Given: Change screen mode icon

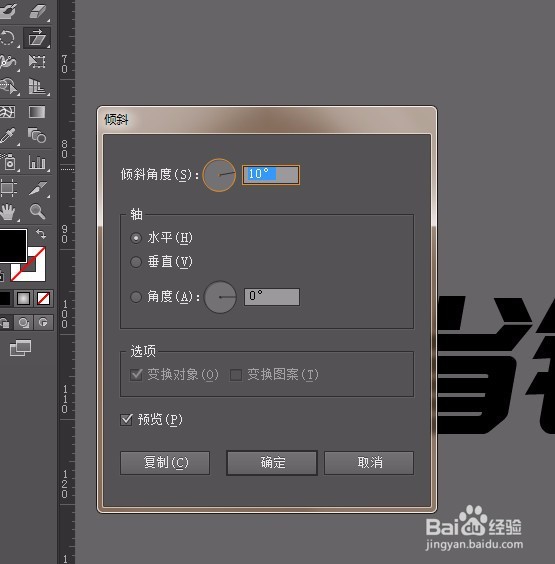Looking at the screenshot, I should (21, 348).
